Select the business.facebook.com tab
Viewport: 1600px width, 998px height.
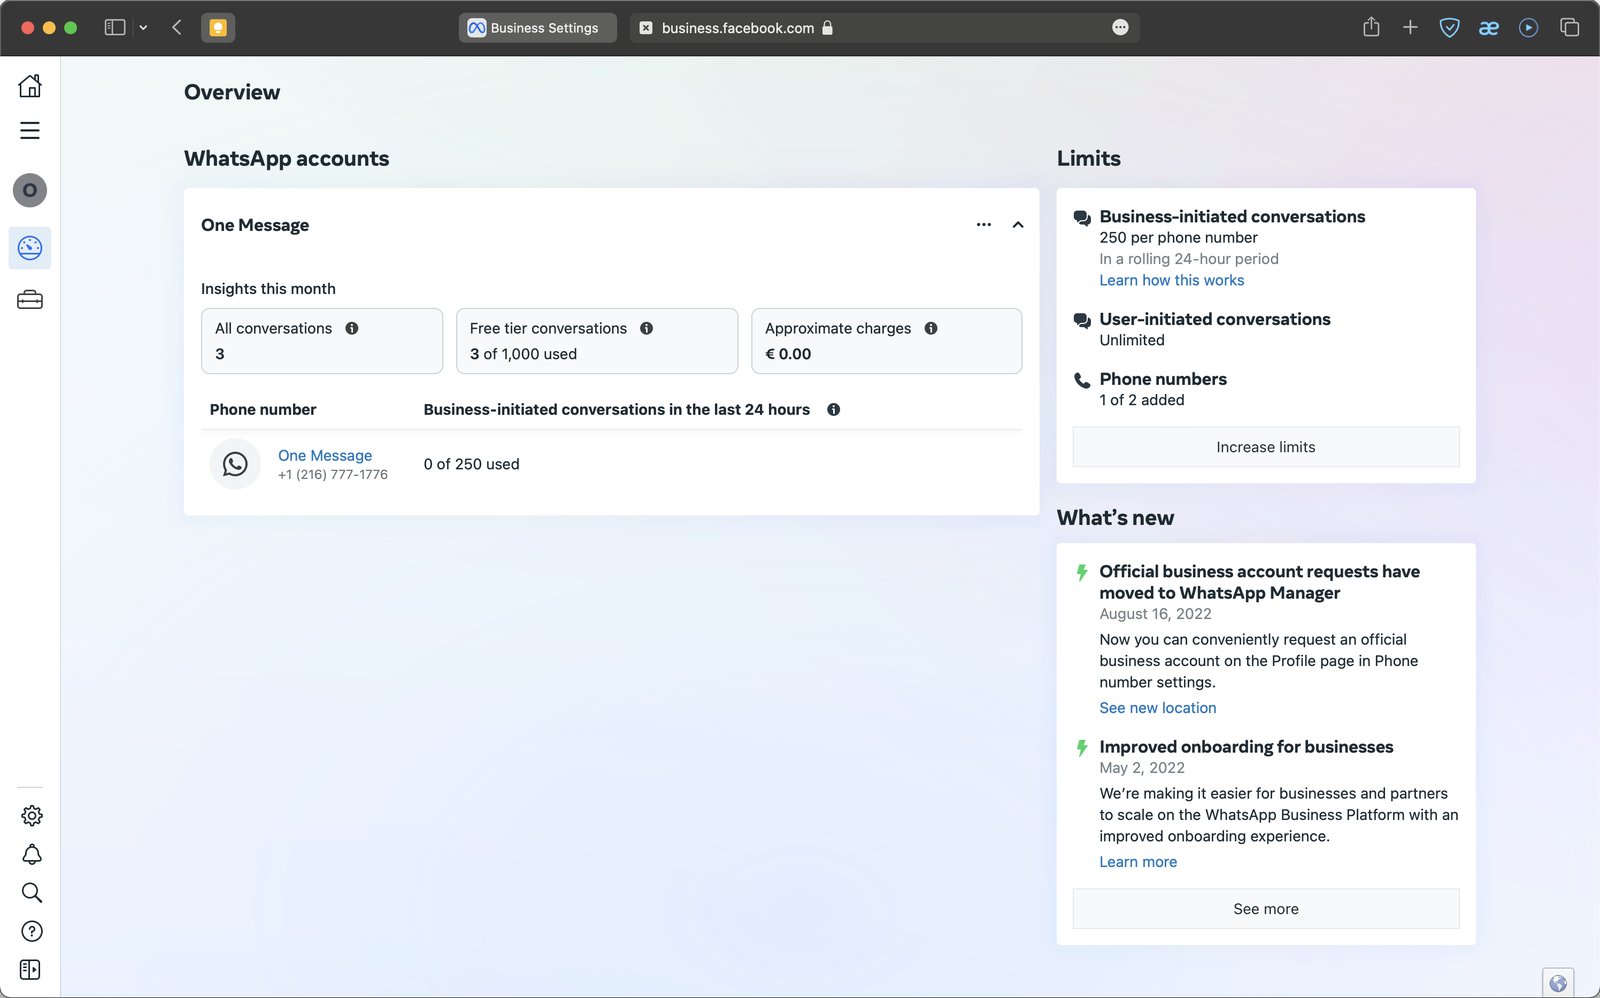click(885, 28)
